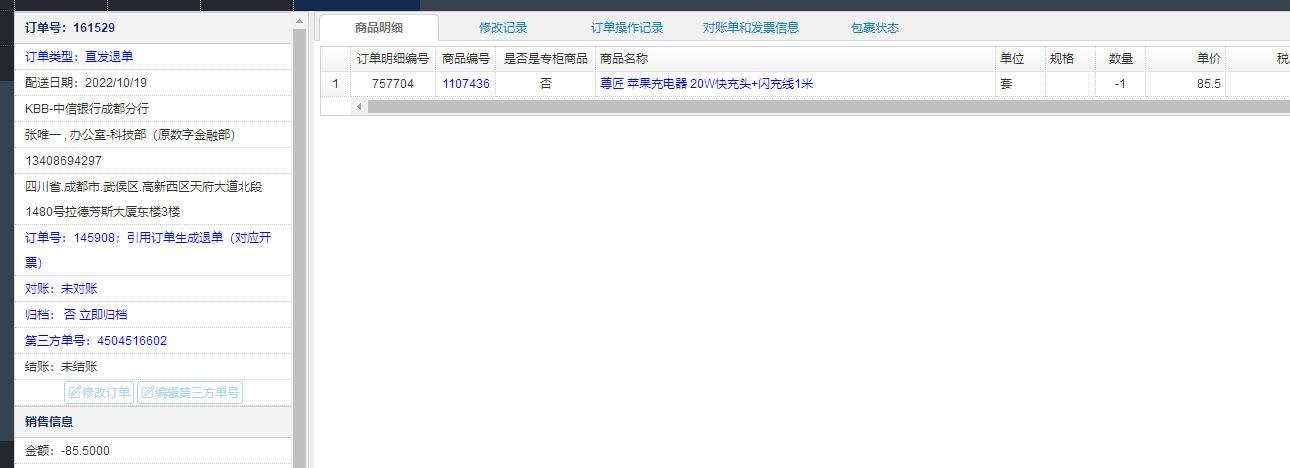The height and width of the screenshot is (468, 1290).
Task: Click the contact line 张唯一, 办公室-科技部
Action: click(130, 134)
